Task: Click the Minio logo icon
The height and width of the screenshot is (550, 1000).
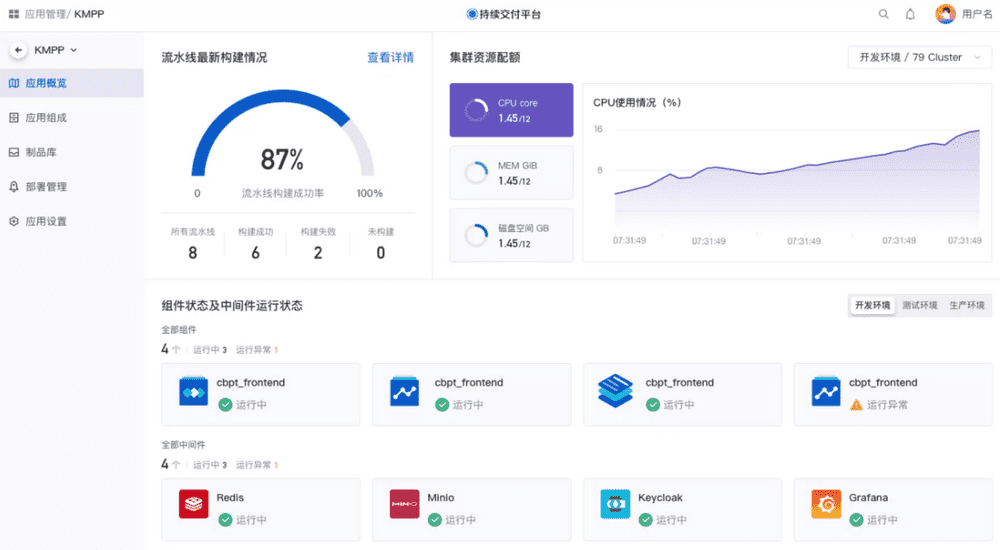Action: coord(404,504)
